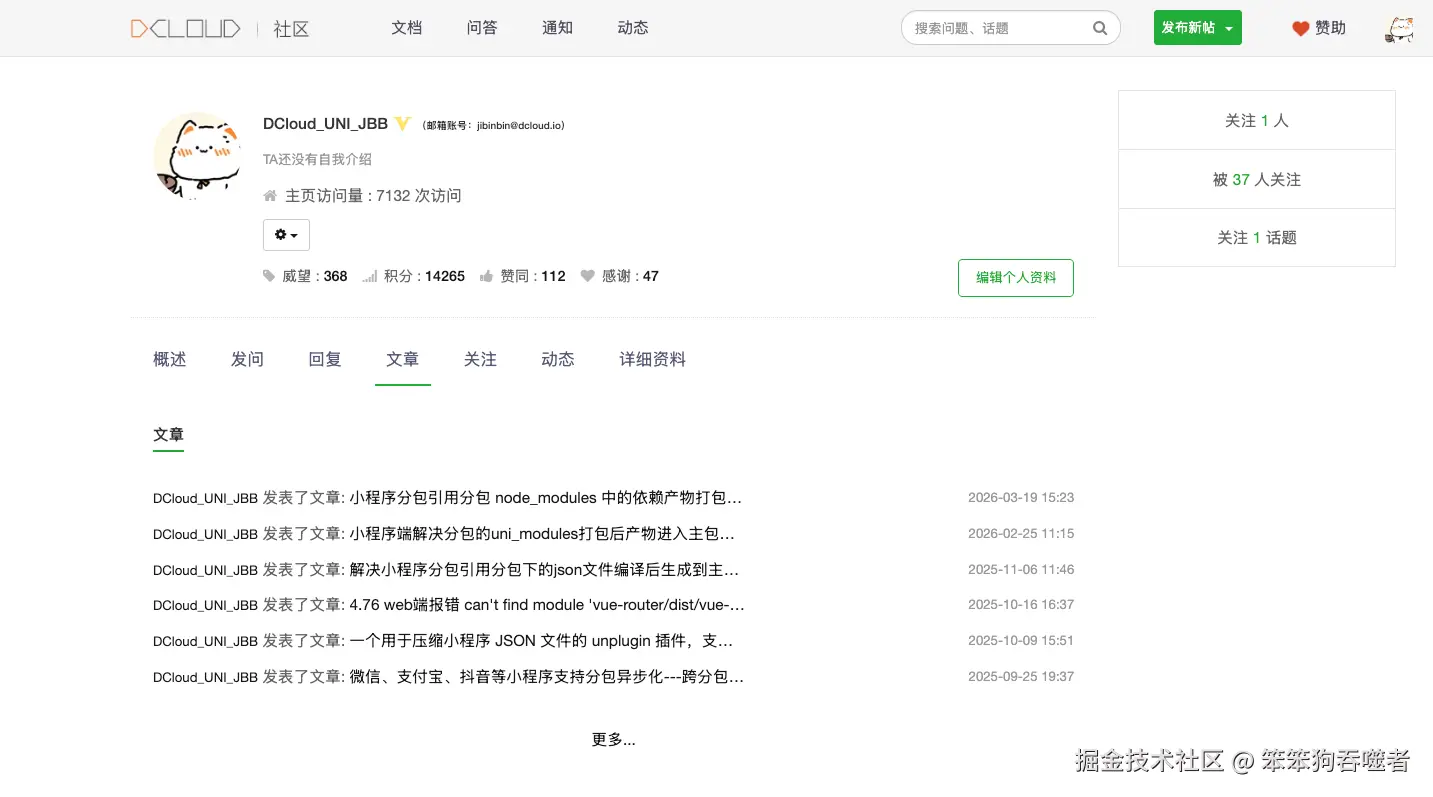Click the home icon beside 主页访问量
The image size is (1433, 797).
pos(270,196)
